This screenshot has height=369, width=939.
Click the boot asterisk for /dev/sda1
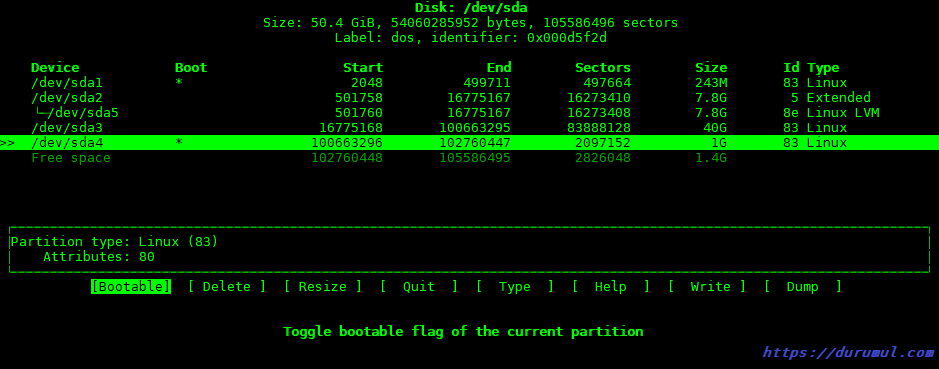tap(178, 83)
